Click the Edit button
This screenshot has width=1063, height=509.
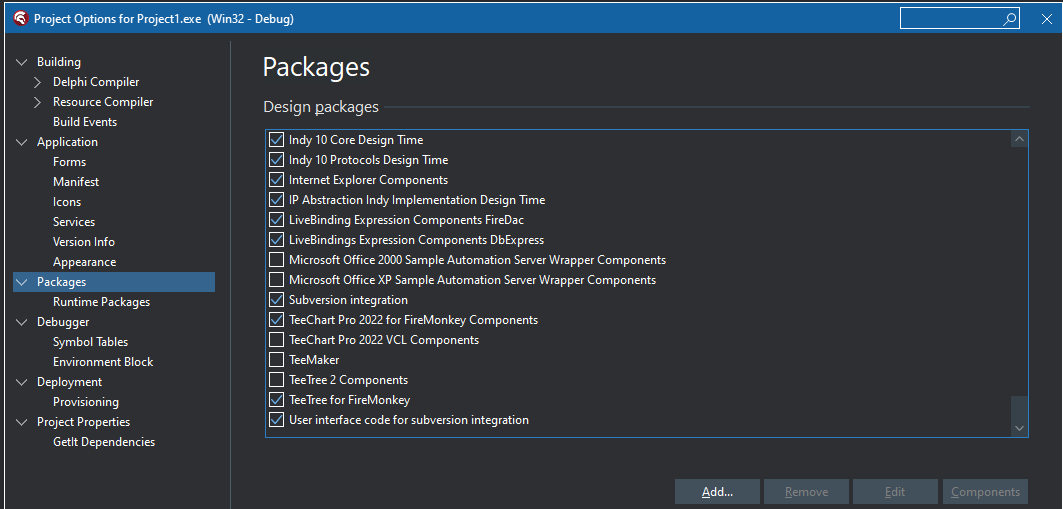click(895, 492)
